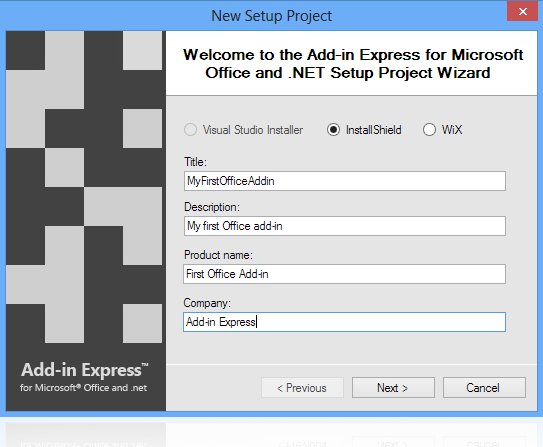This screenshot has height=447, width=543.
Task: Click the New Setup Project title bar text
Action: click(272, 16)
